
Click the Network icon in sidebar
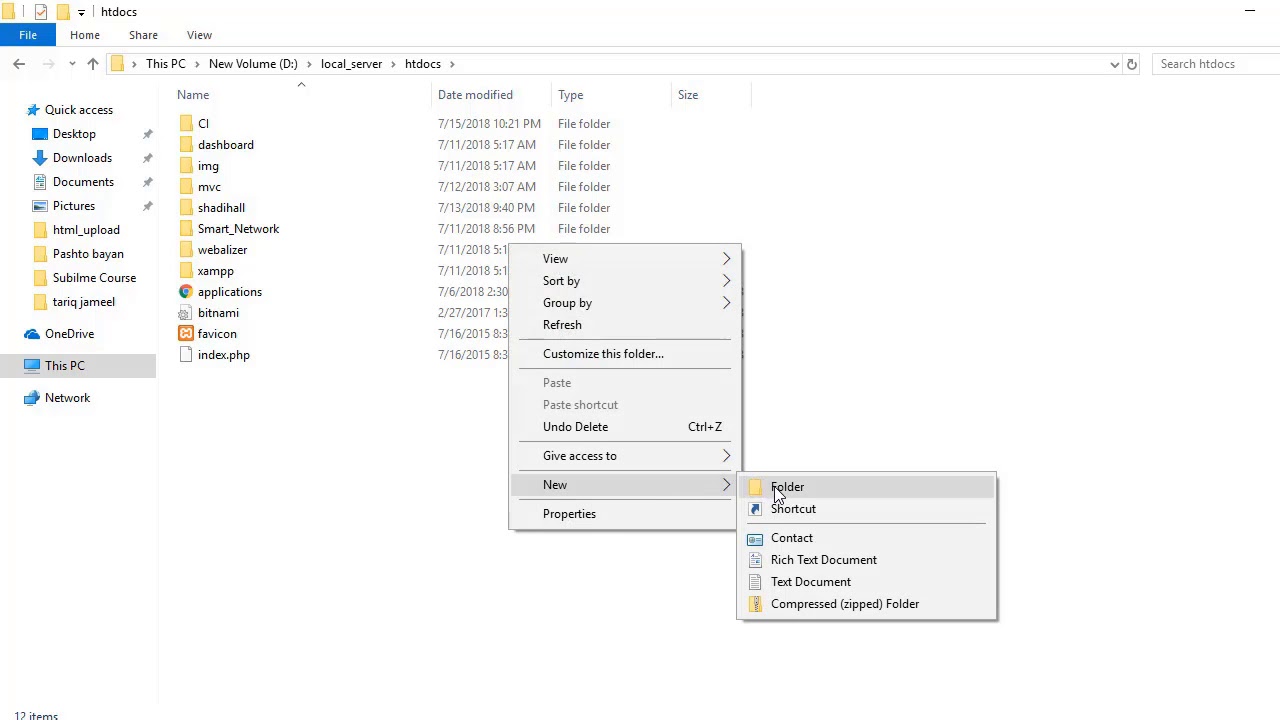pyautogui.click(x=32, y=398)
